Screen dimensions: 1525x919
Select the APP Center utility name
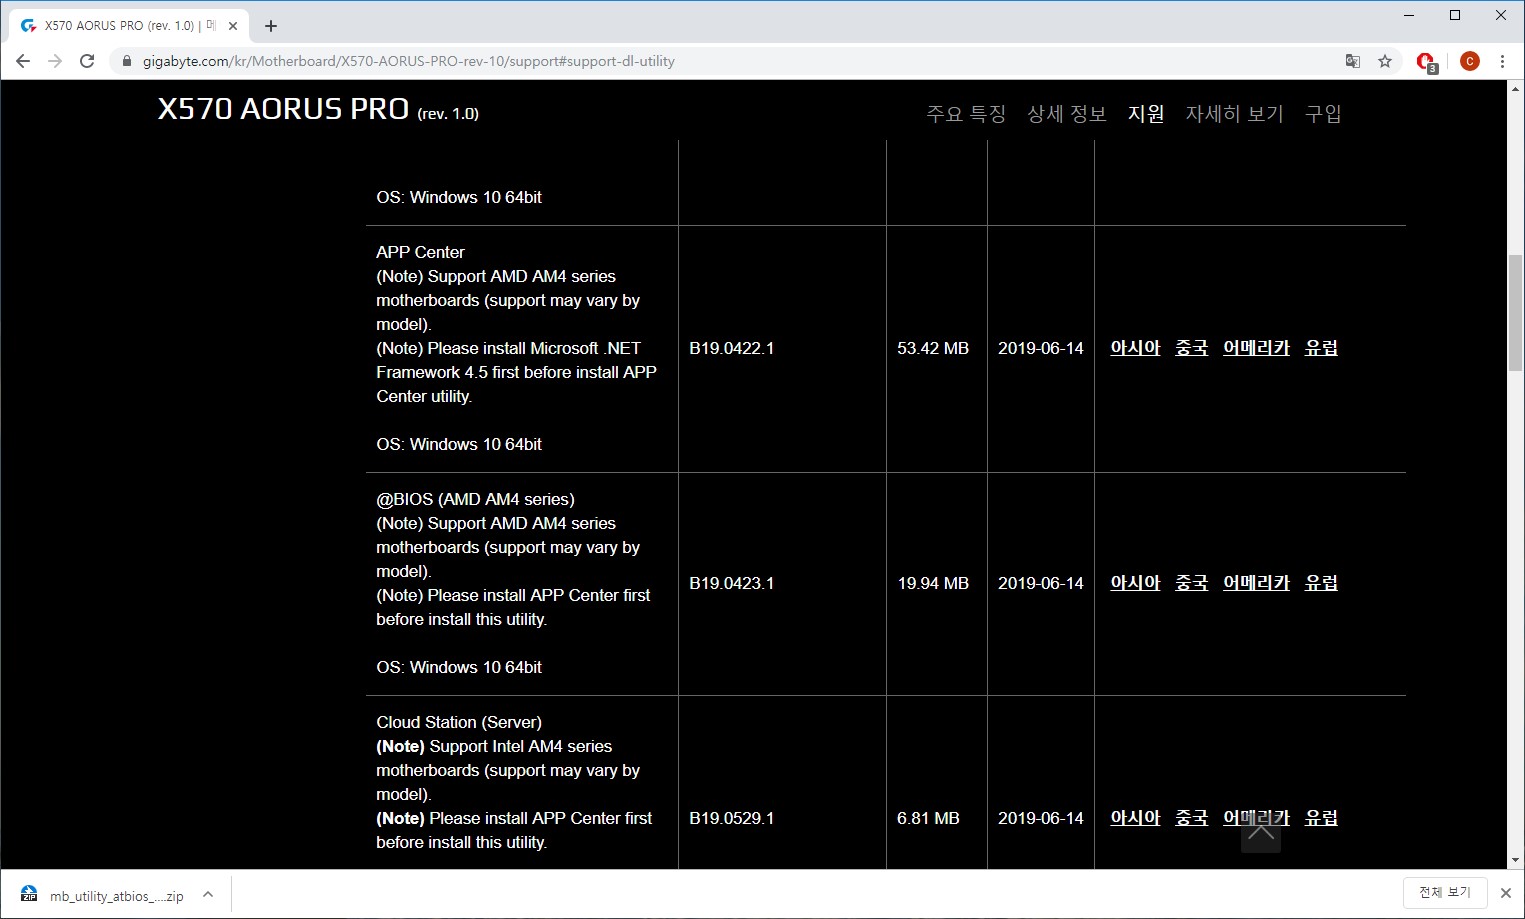(420, 252)
